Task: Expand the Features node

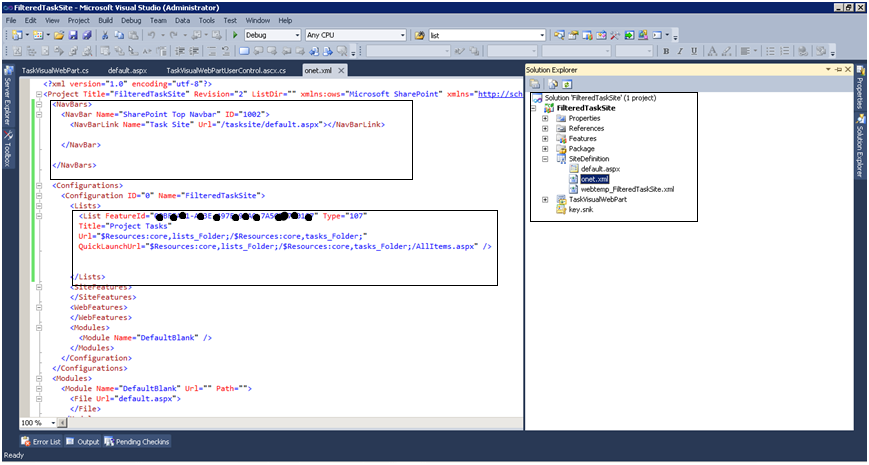Action: [545, 139]
